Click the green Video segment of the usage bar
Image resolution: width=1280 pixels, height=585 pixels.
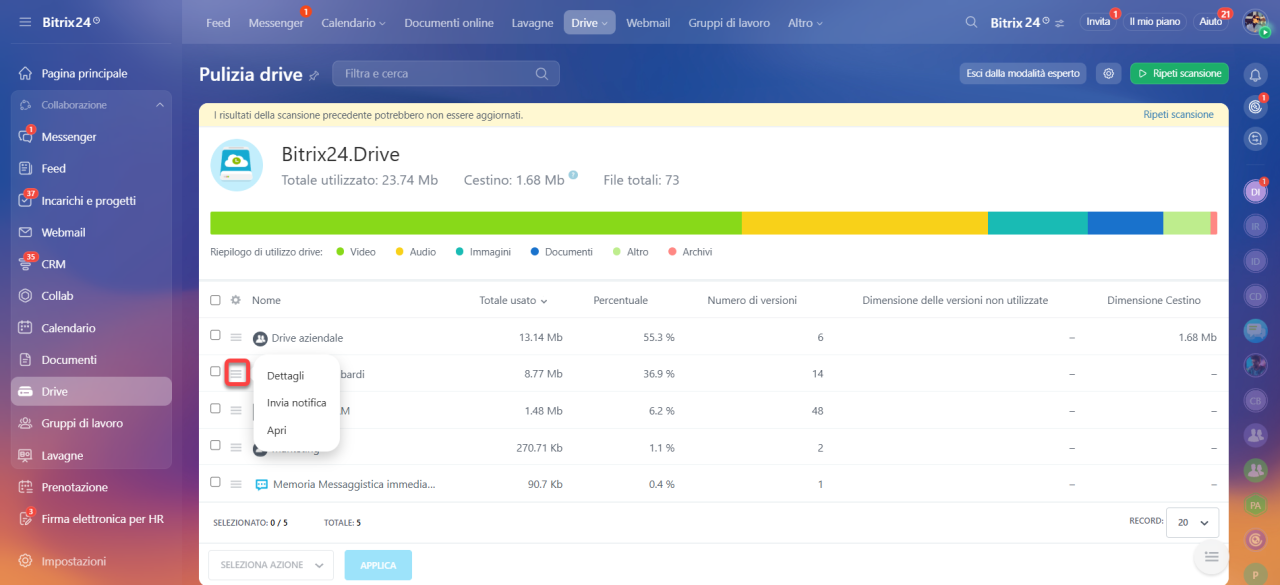(476, 223)
